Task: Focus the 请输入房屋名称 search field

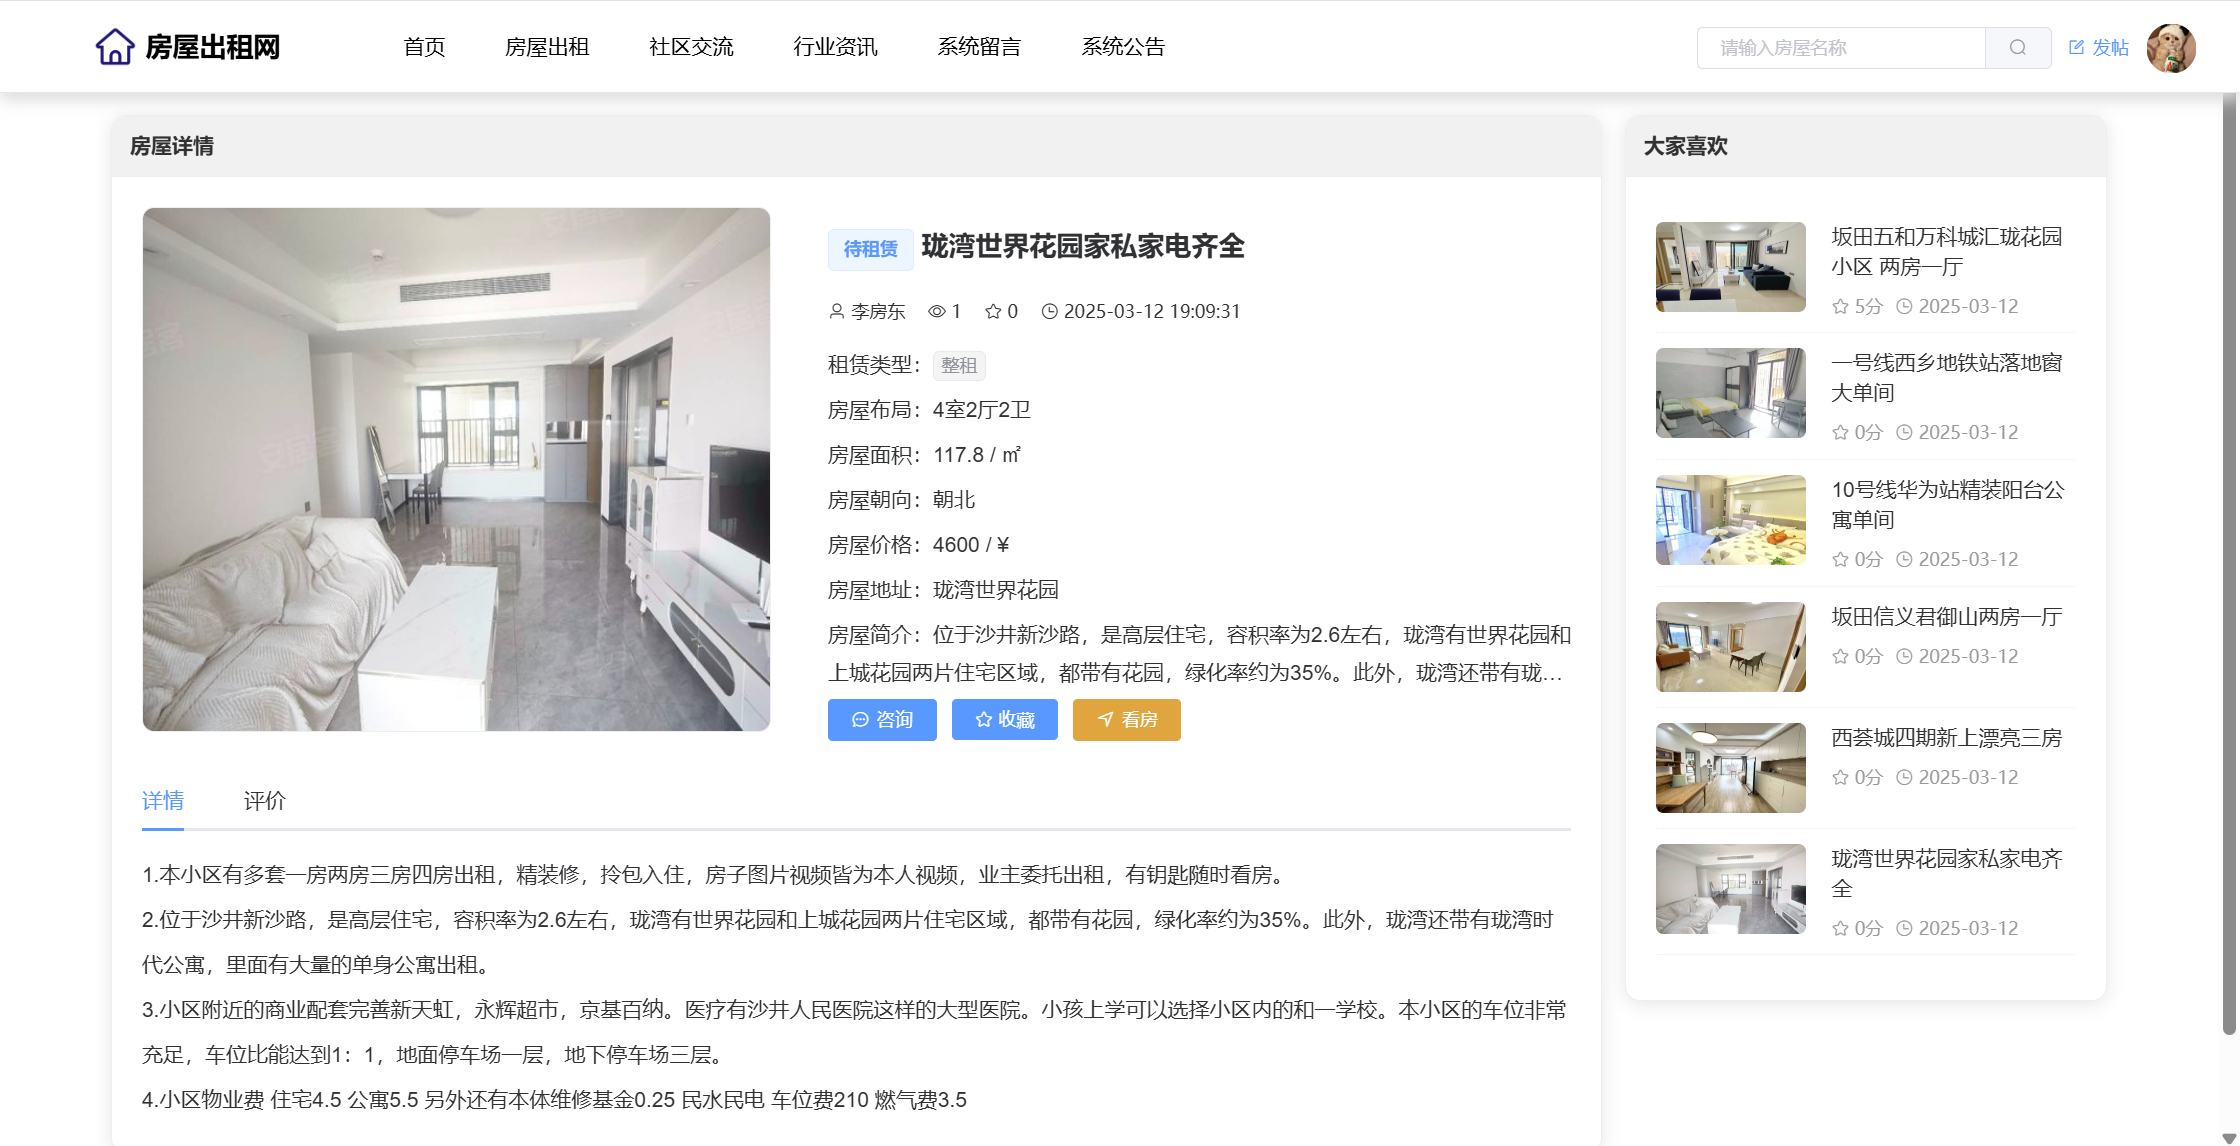Action: [x=1840, y=48]
